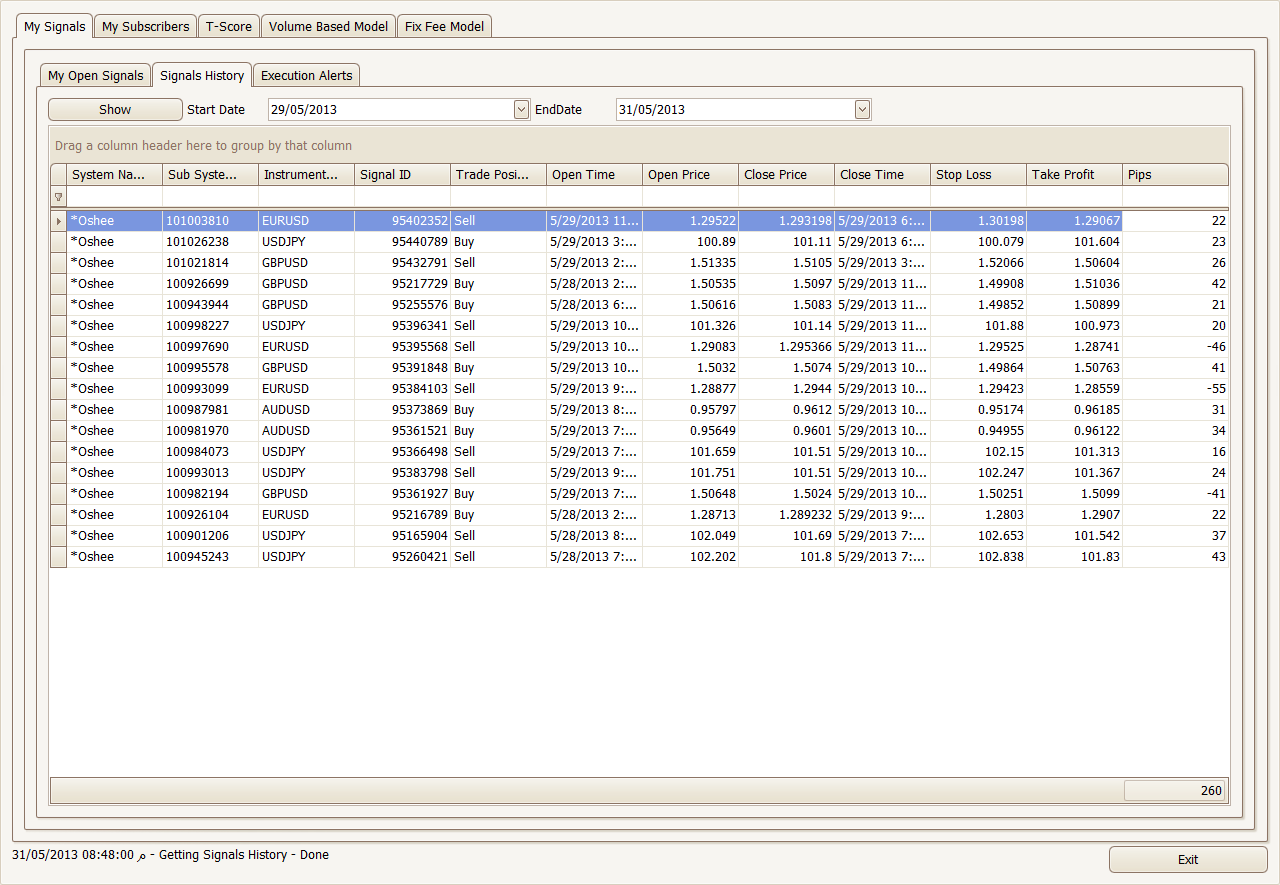Viewport: 1280px width, 885px height.
Task: Select sub system 100926699 cell
Action: tap(210, 284)
